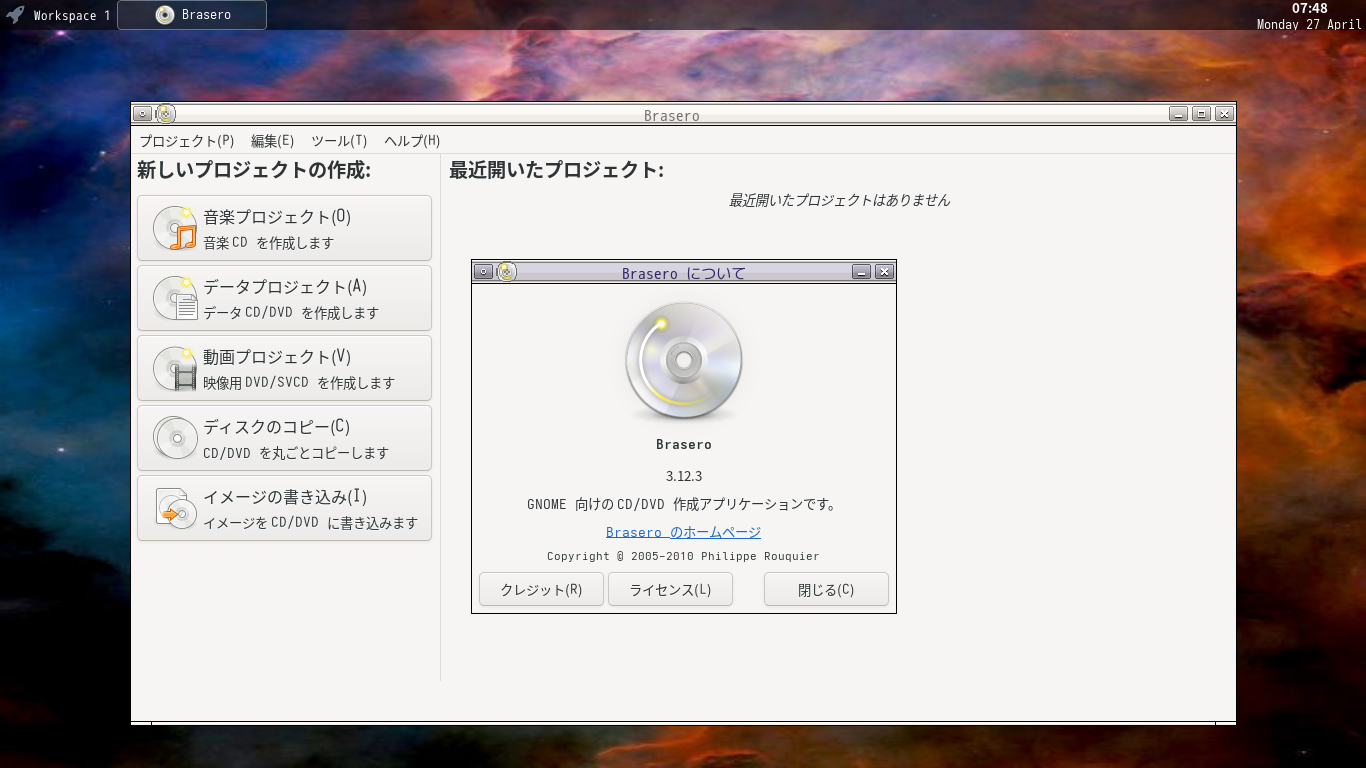Switch to Brasero in the taskbar
The width and height of the screenshot is (1366, 768).
coord(192,15)
